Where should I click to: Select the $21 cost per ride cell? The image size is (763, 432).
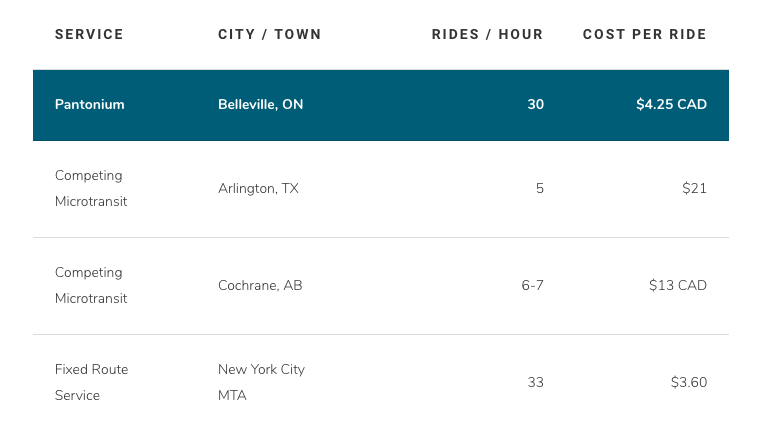point(694,188)
